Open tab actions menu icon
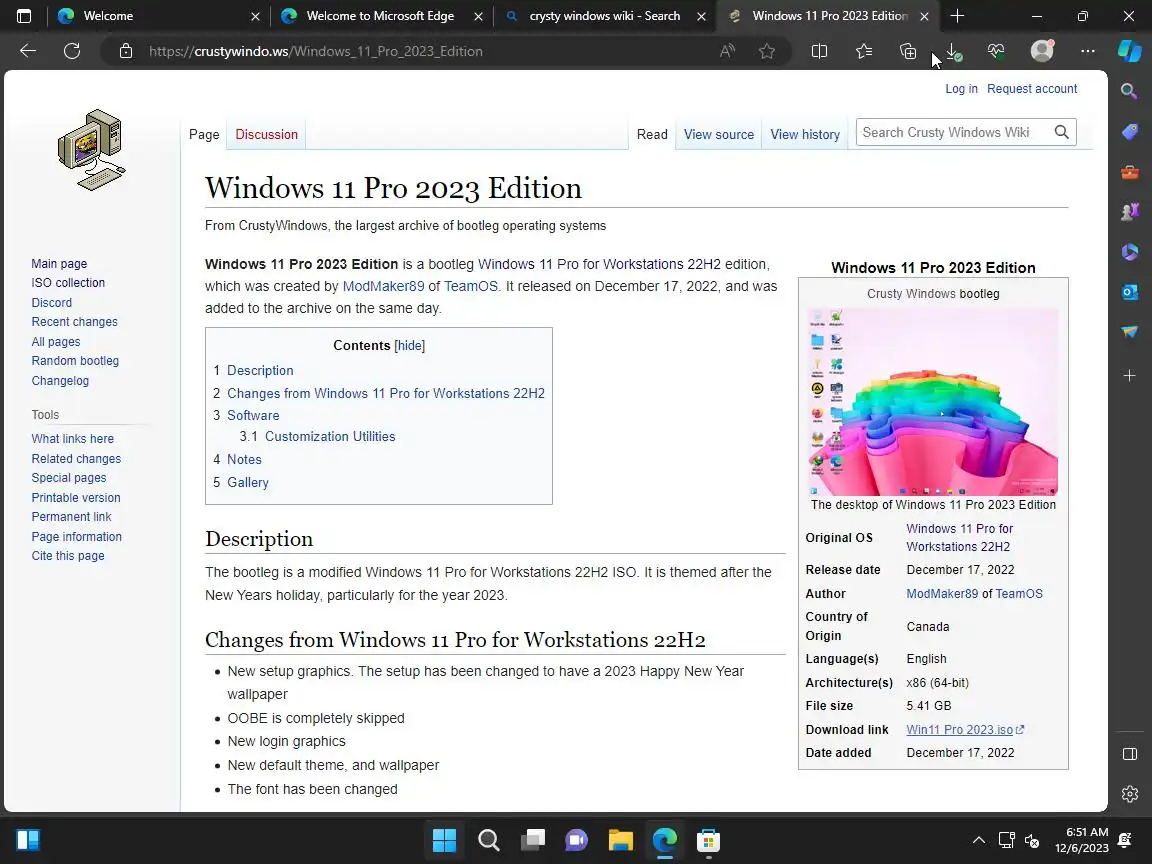This screenshot has width=1152, height=864. (x=24, y=16)
